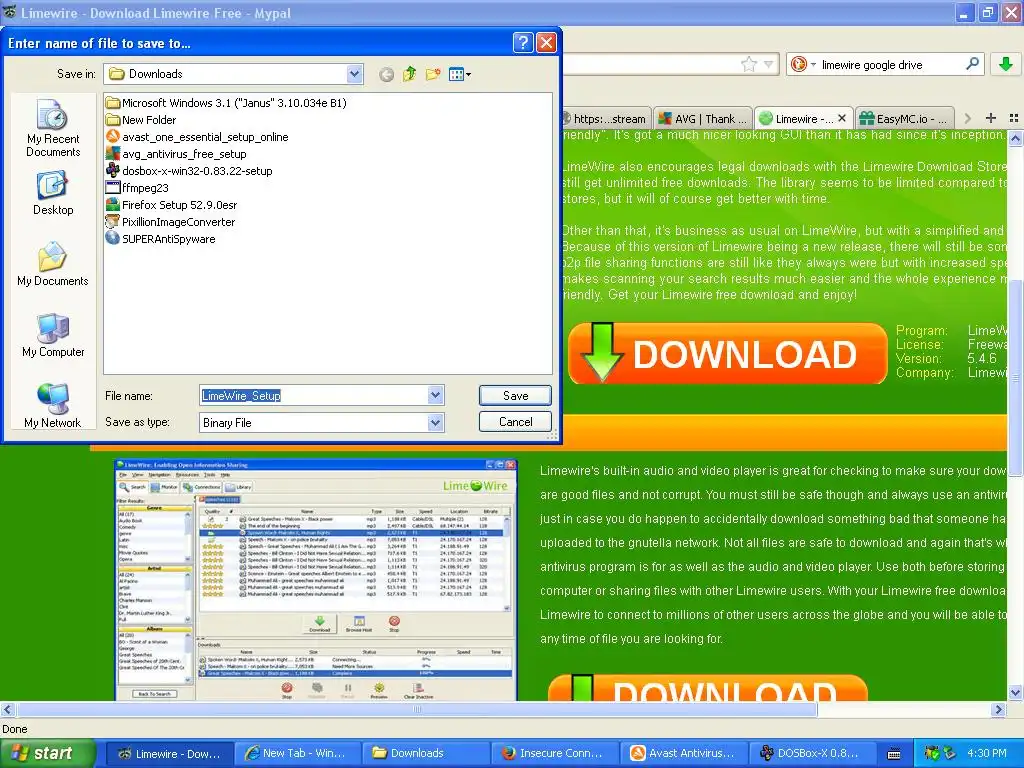The height and width of the screenshot is (768, 1024).
Task: Open the Mypal downloads arrow button
Action: coord(1006,64)
